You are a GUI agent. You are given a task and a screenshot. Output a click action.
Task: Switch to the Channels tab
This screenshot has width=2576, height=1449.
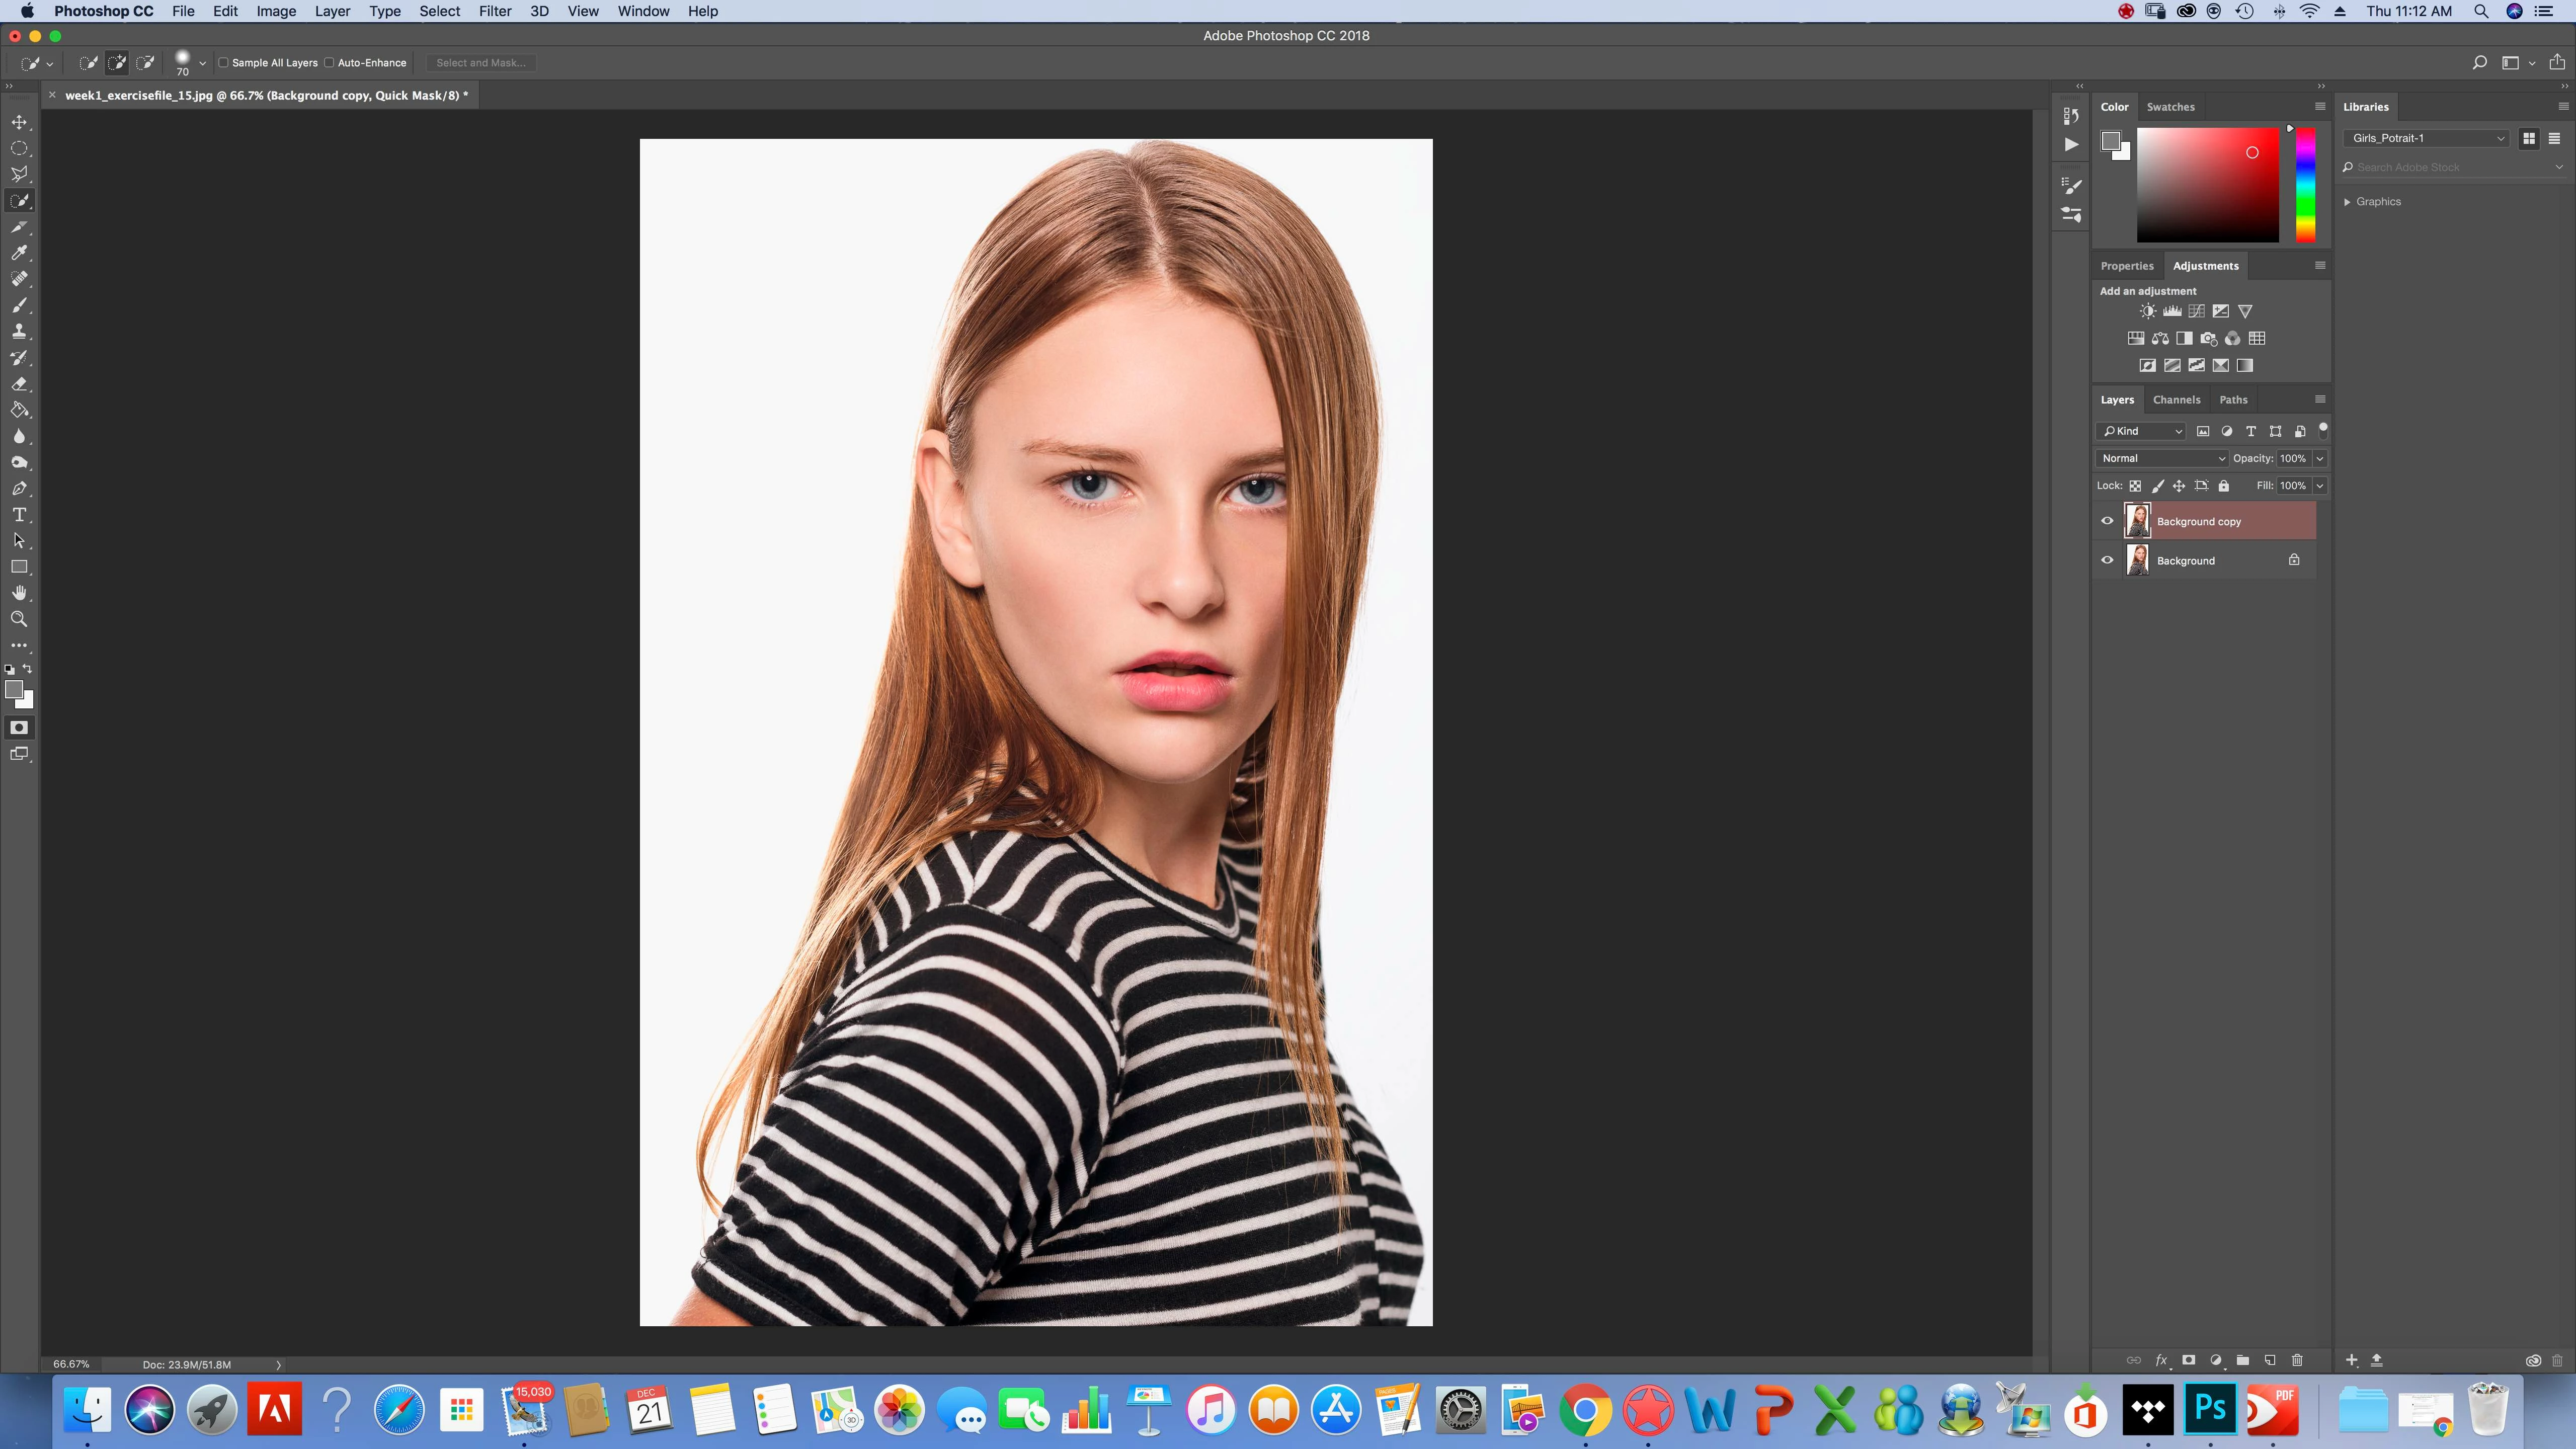pos(2176,399)
